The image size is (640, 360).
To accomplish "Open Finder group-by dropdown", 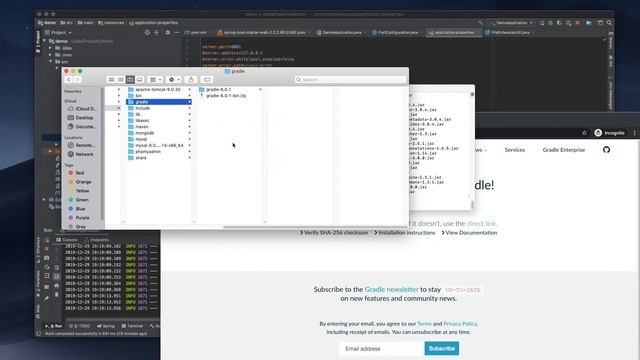I will click(x=156, y=80).
